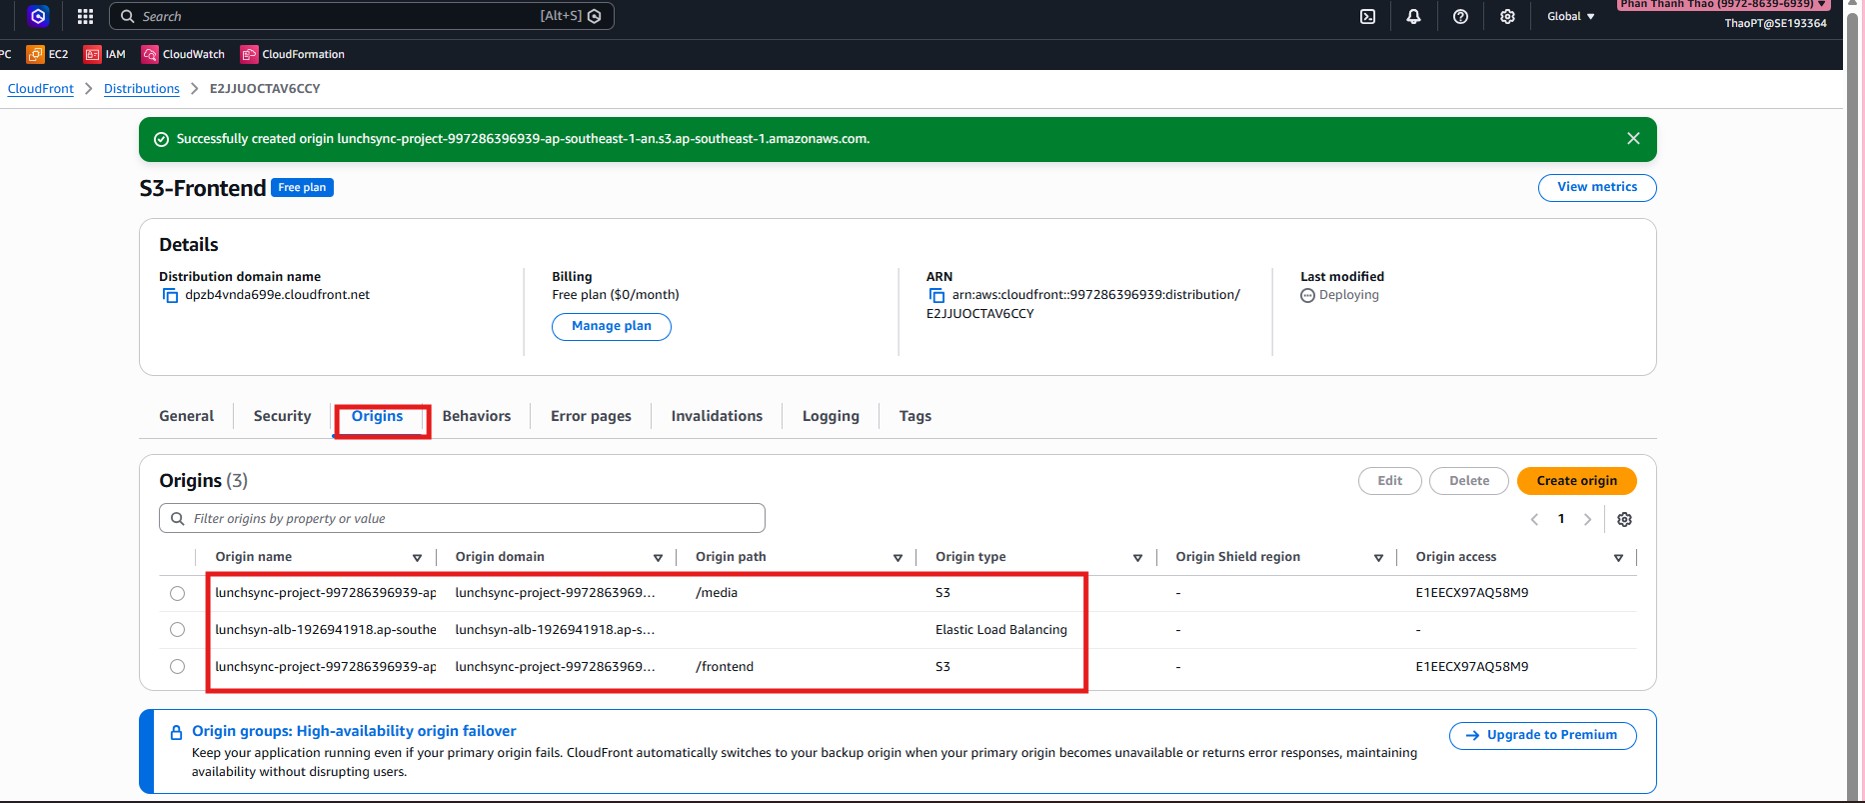
Task: Sort by Origin name column arrow
Action: tap(417, 558)
